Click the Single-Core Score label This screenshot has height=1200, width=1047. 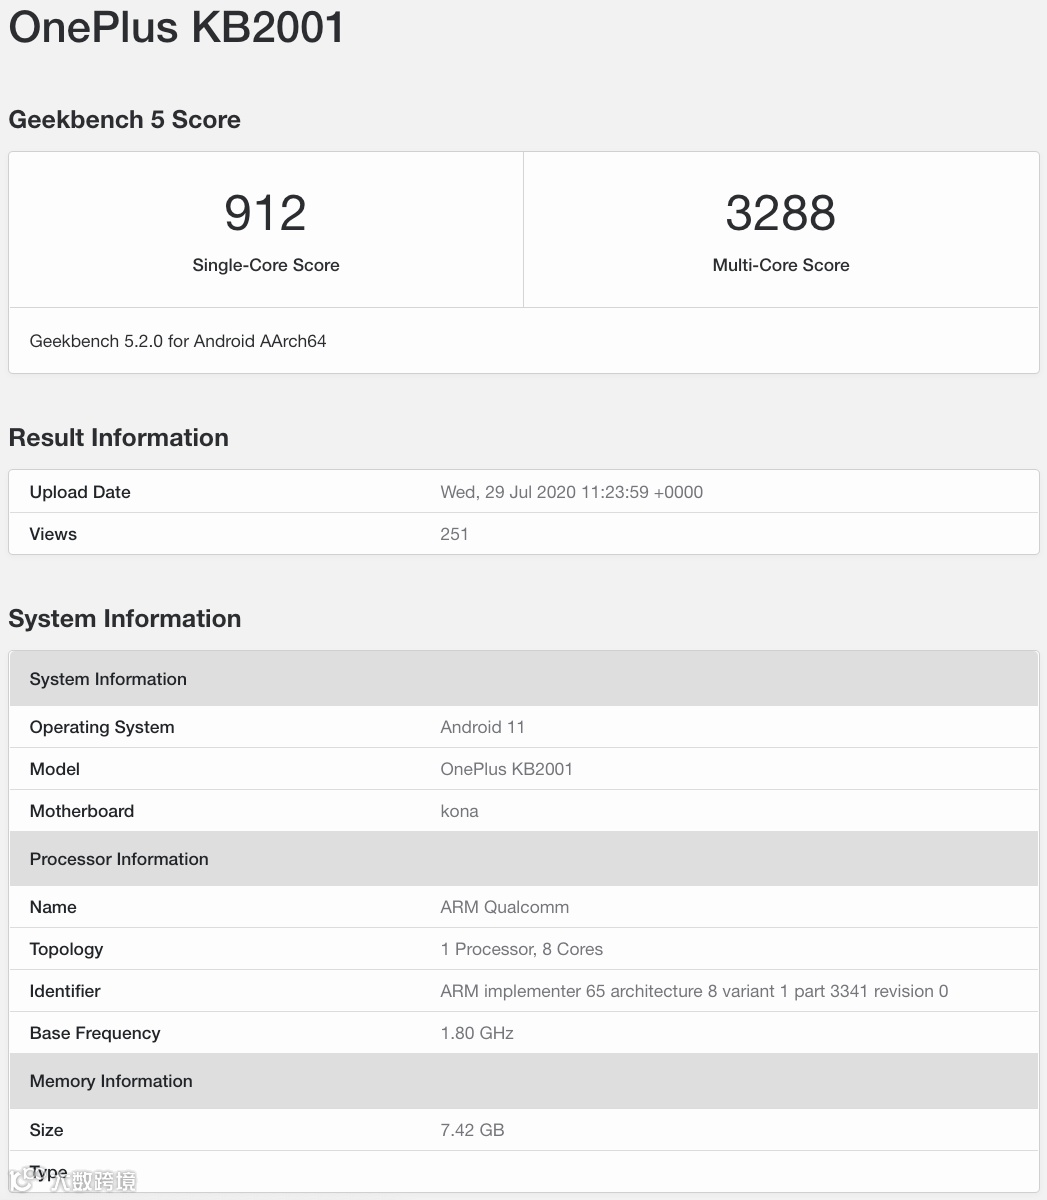(266, 265)
